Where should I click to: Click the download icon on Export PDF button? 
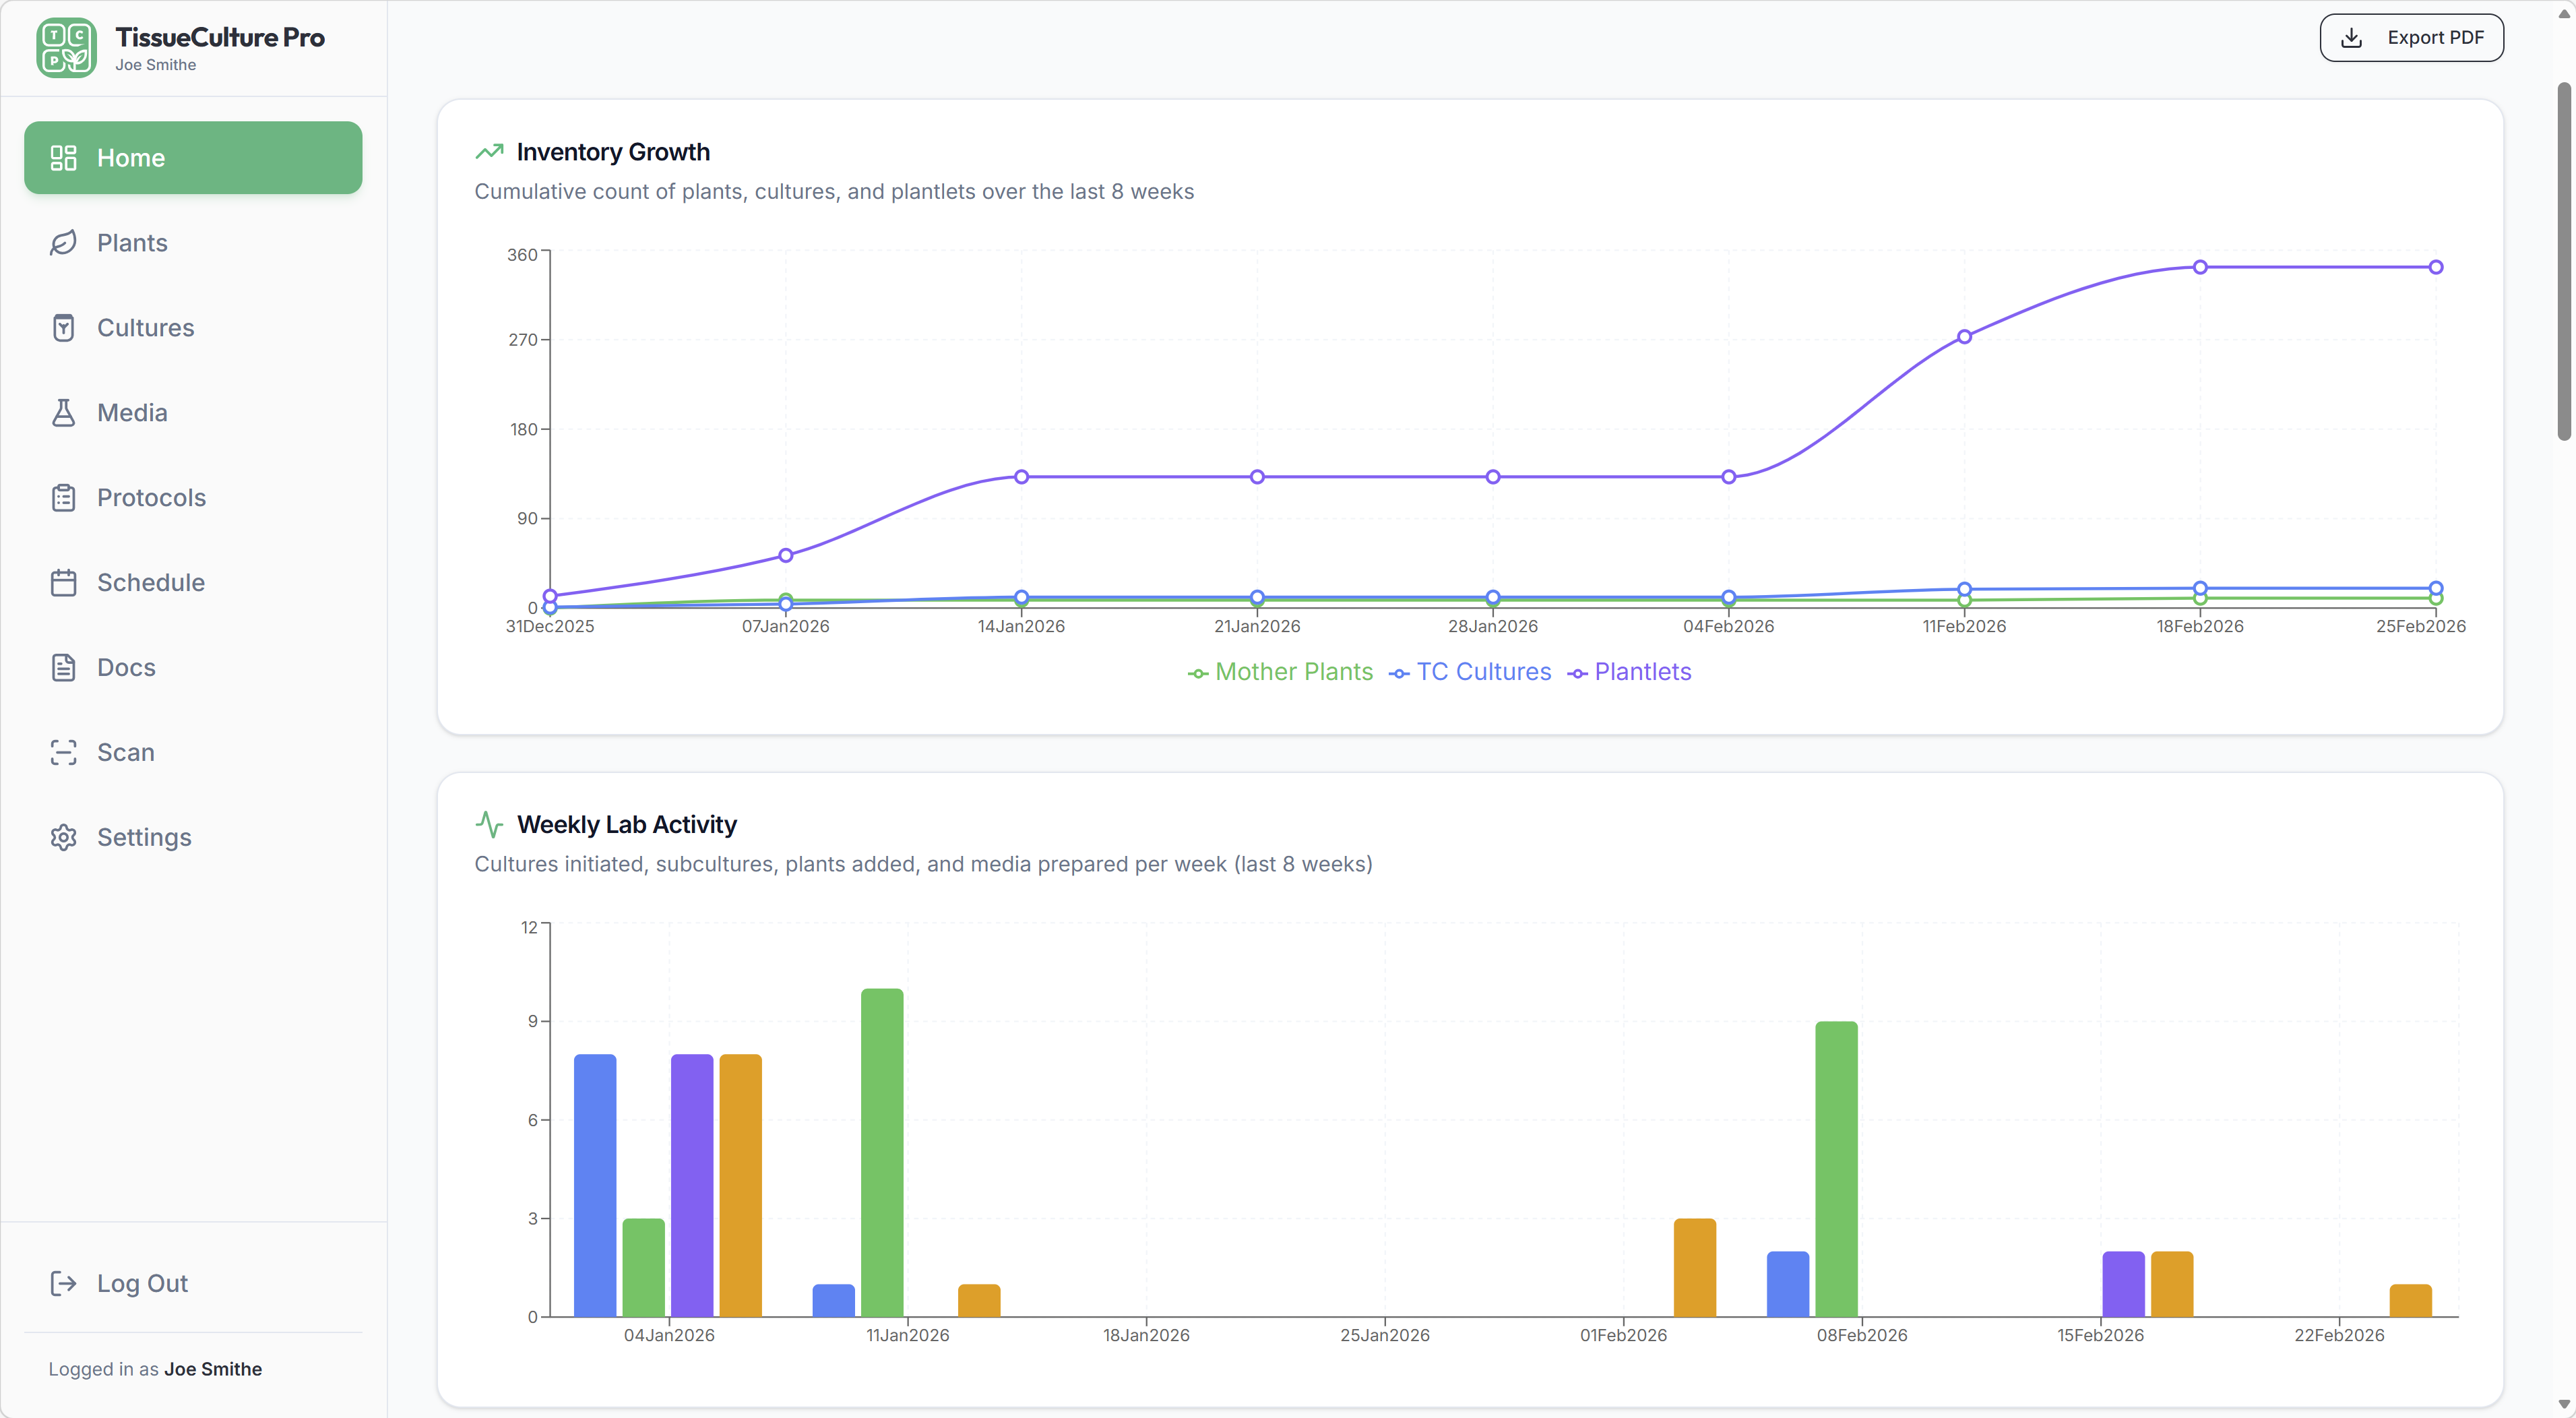(x=2351, y=37)
